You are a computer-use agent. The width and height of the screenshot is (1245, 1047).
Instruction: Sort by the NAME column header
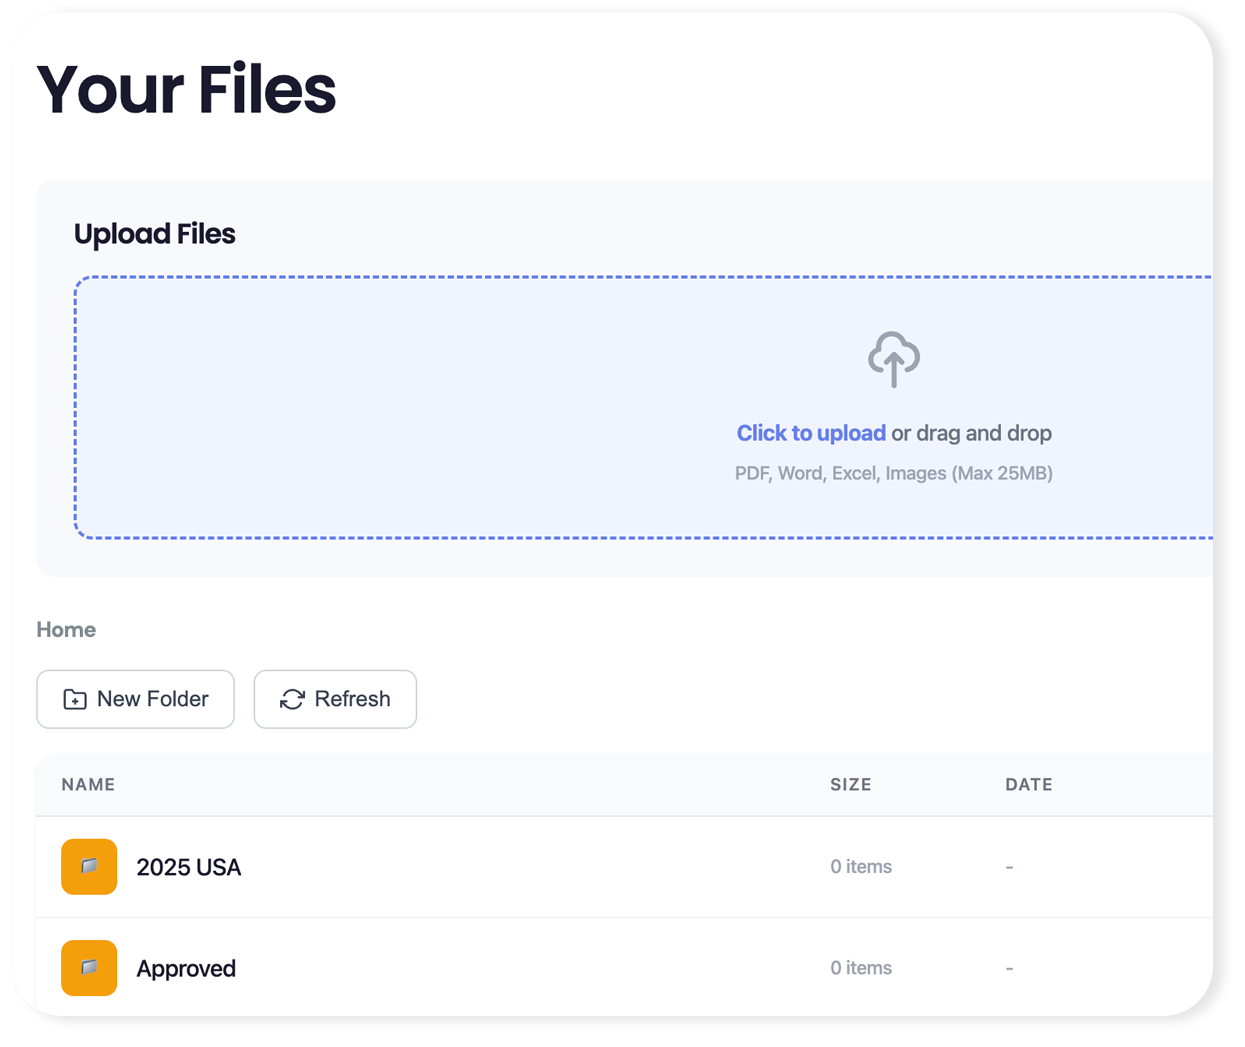click(88, 784)
